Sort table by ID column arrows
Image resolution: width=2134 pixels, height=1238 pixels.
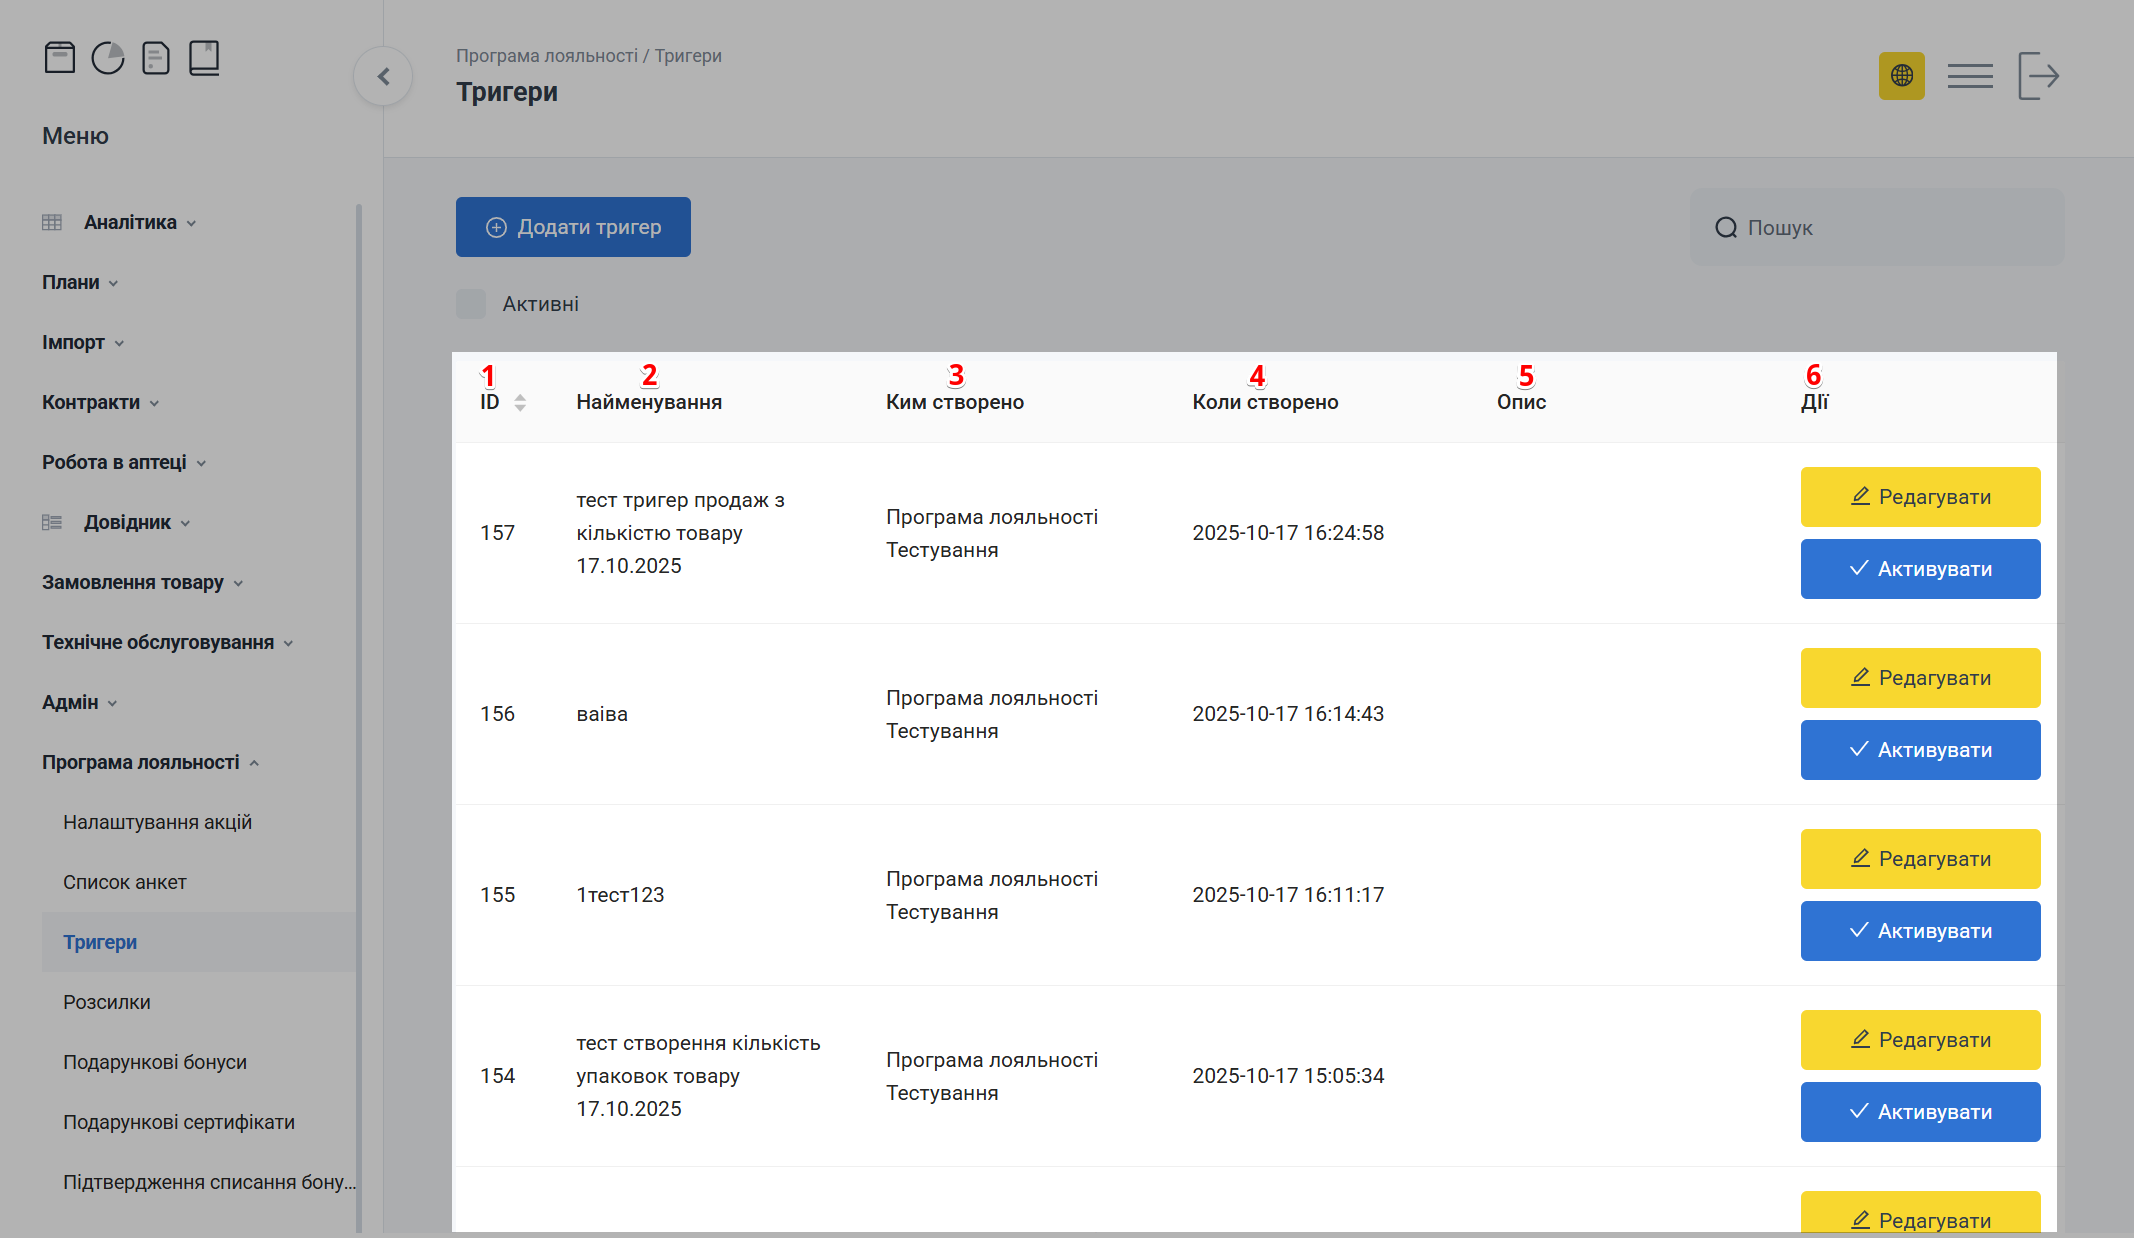point(520,402)
